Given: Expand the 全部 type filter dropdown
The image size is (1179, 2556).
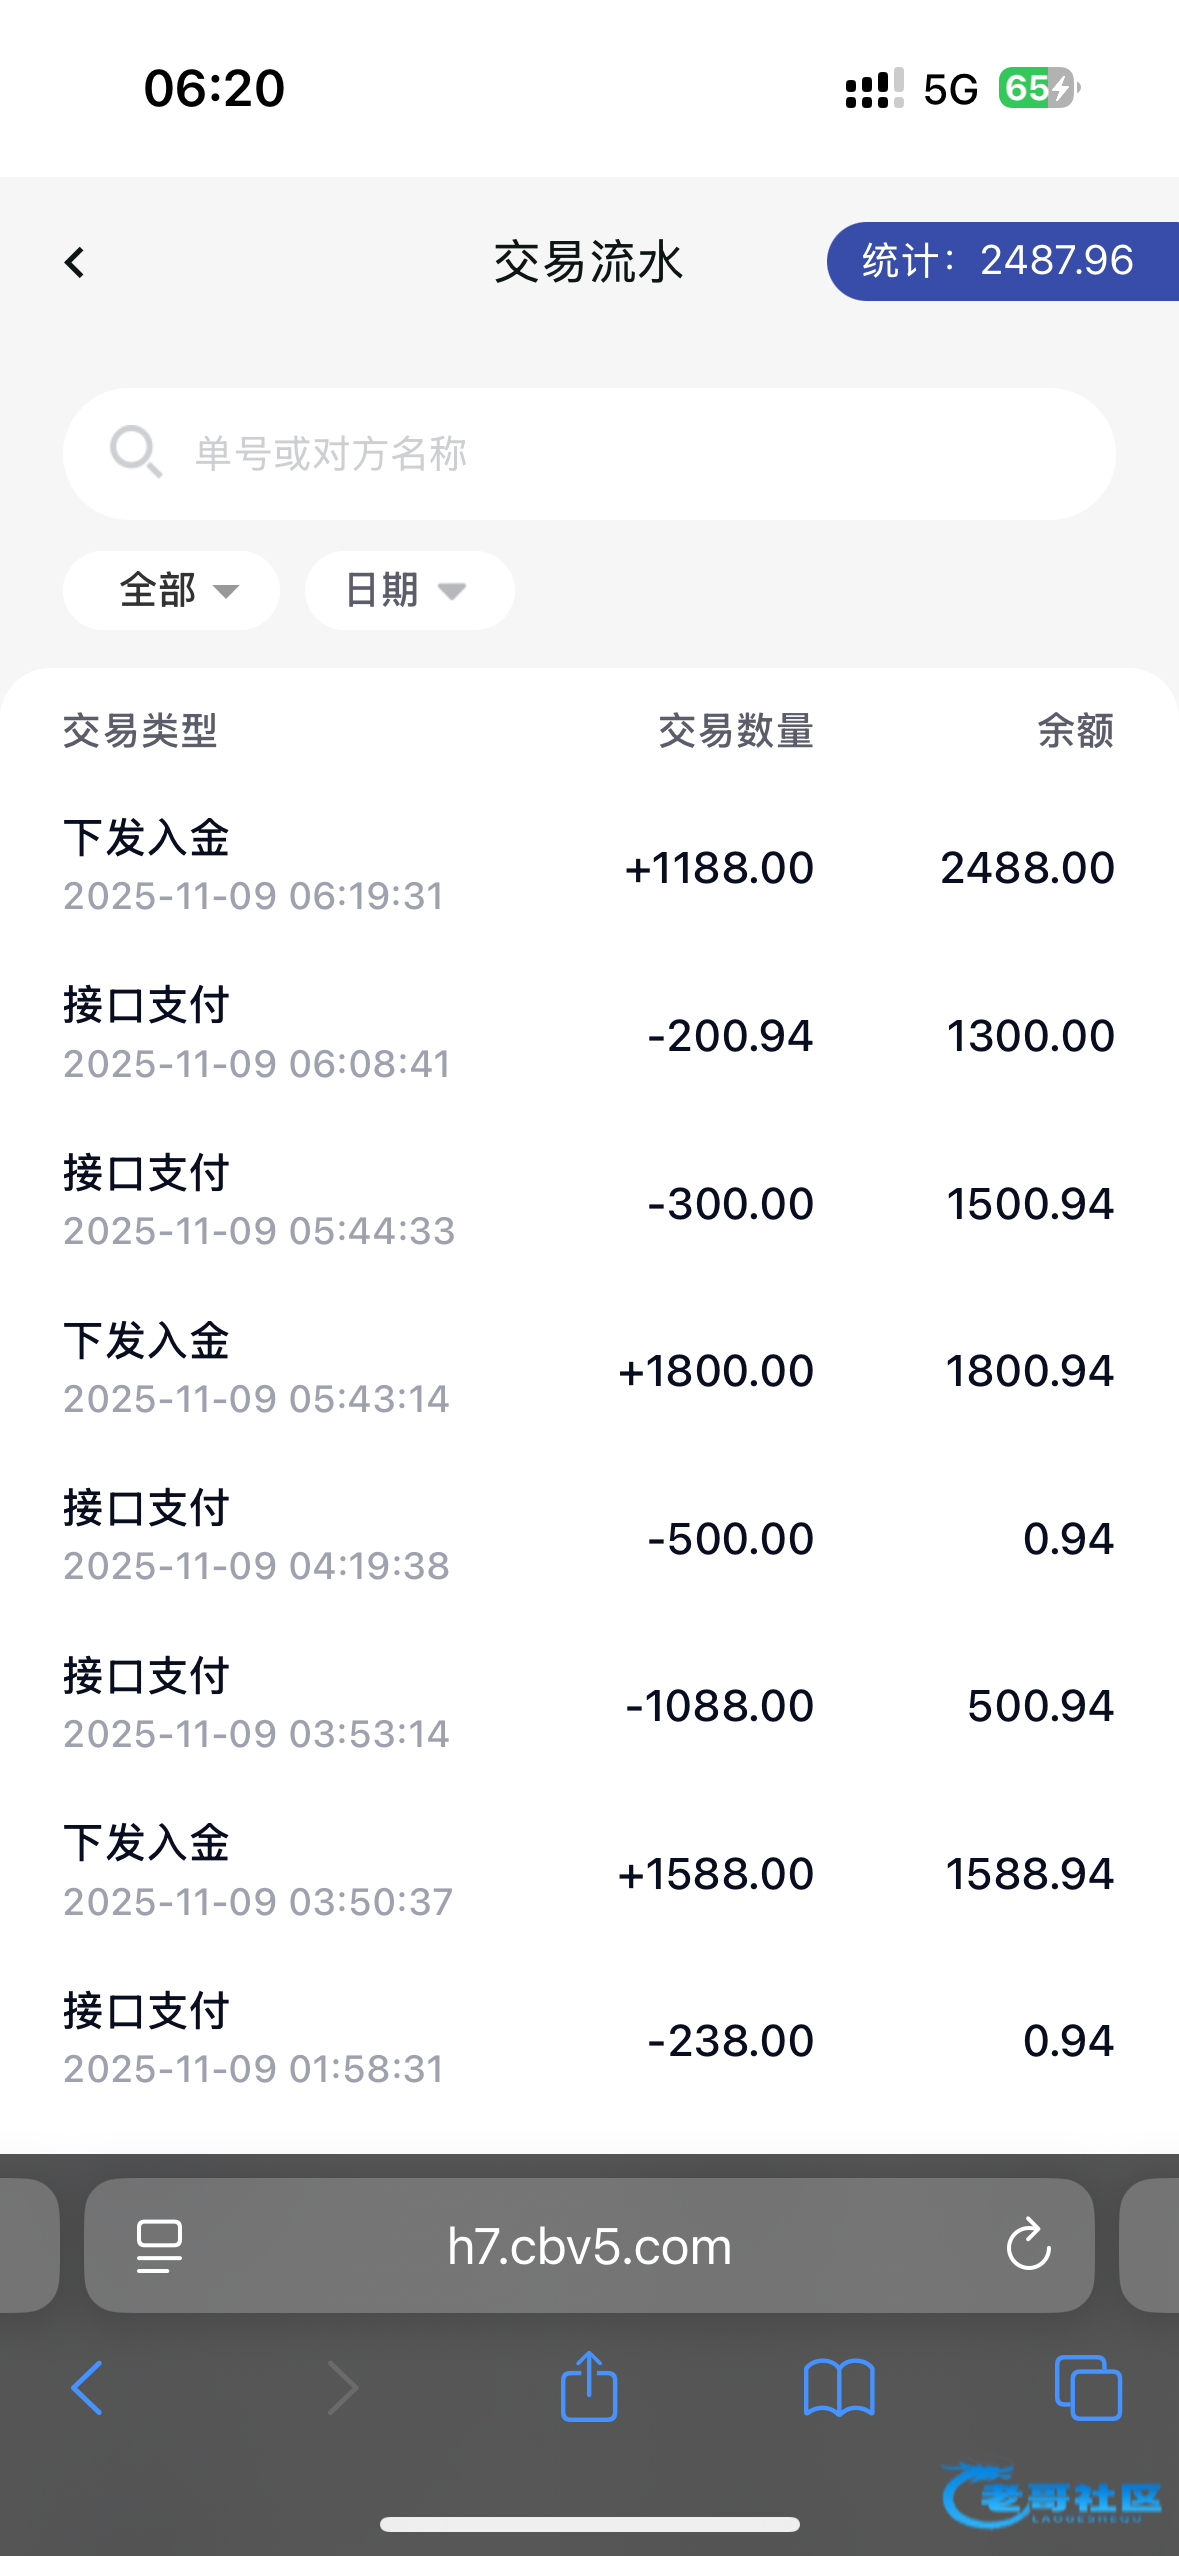Looking at the screenshot, I should coord(172,590).
